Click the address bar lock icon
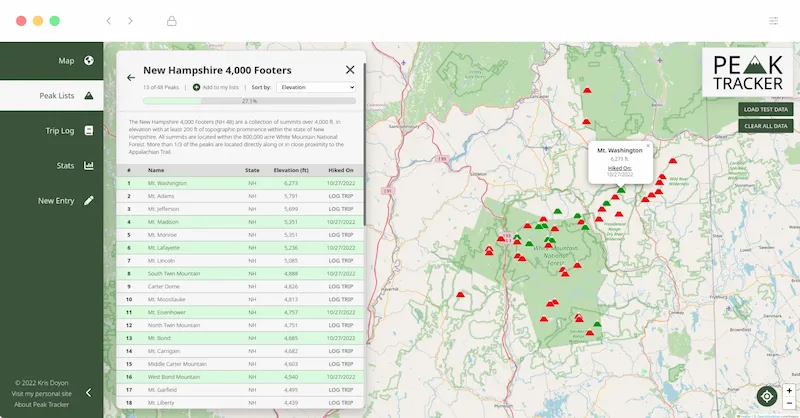This screenshot has width=800, height=418. pyautogui.click(x=172, y=21)
